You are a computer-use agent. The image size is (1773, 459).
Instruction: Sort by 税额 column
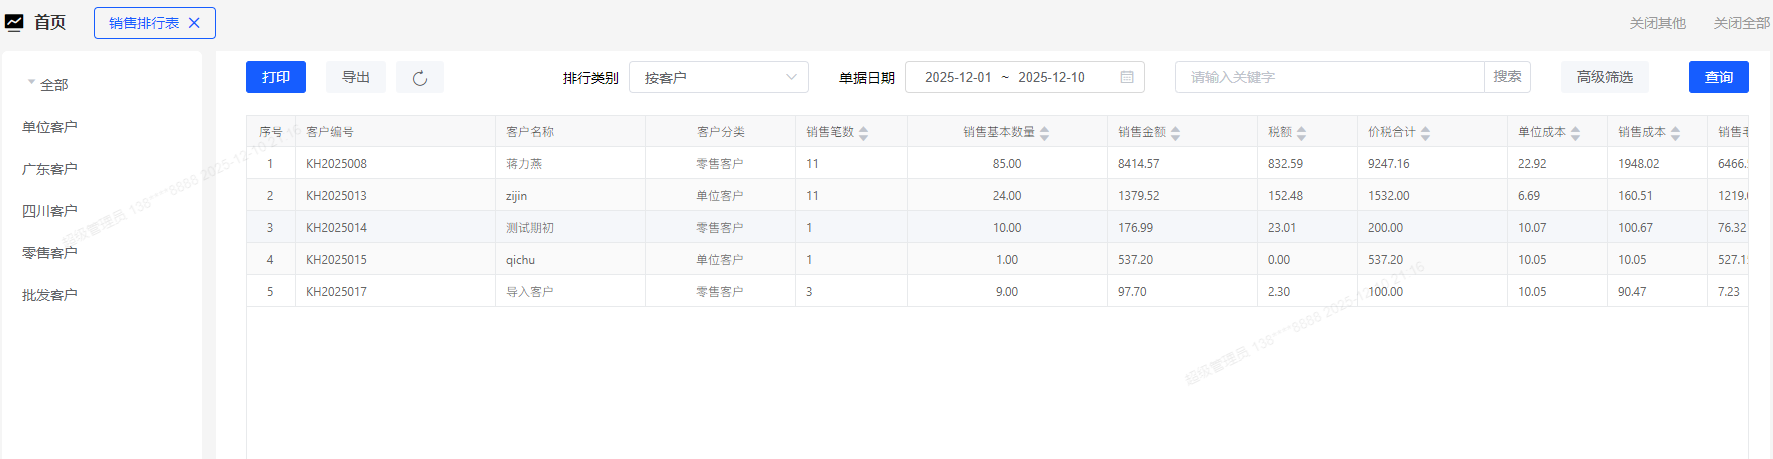(1301, 133)
